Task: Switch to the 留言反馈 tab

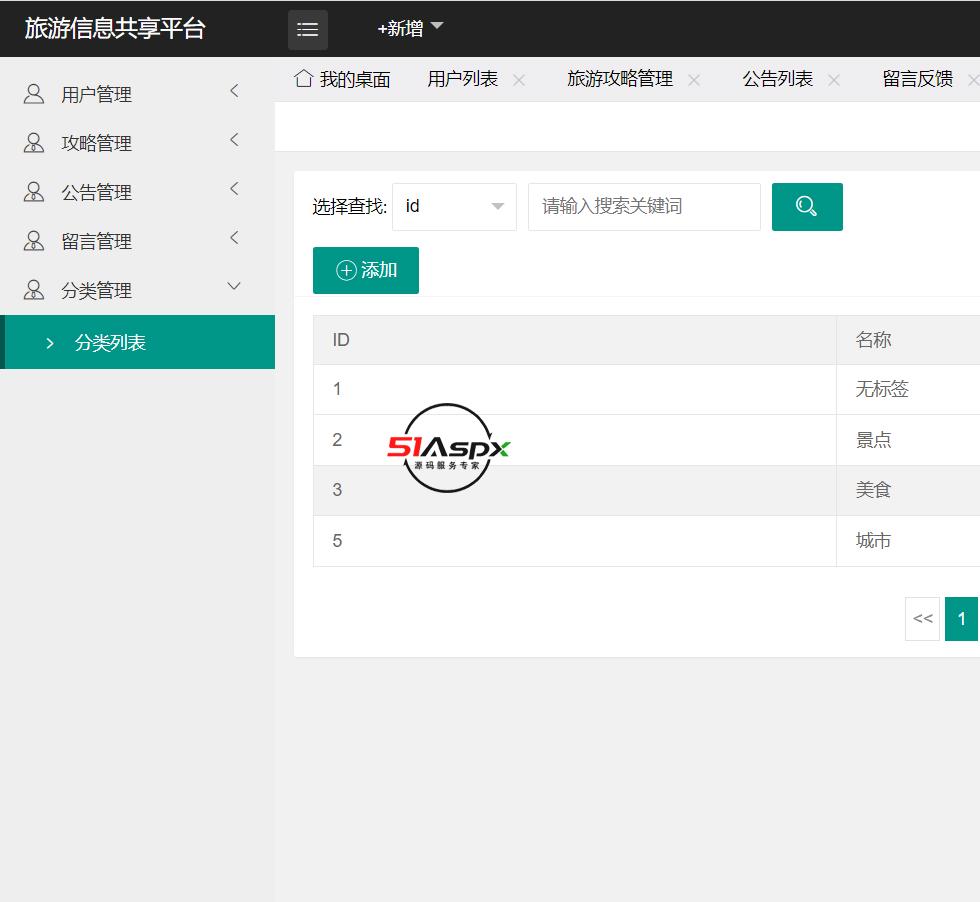Action: [x=917, y=80]
